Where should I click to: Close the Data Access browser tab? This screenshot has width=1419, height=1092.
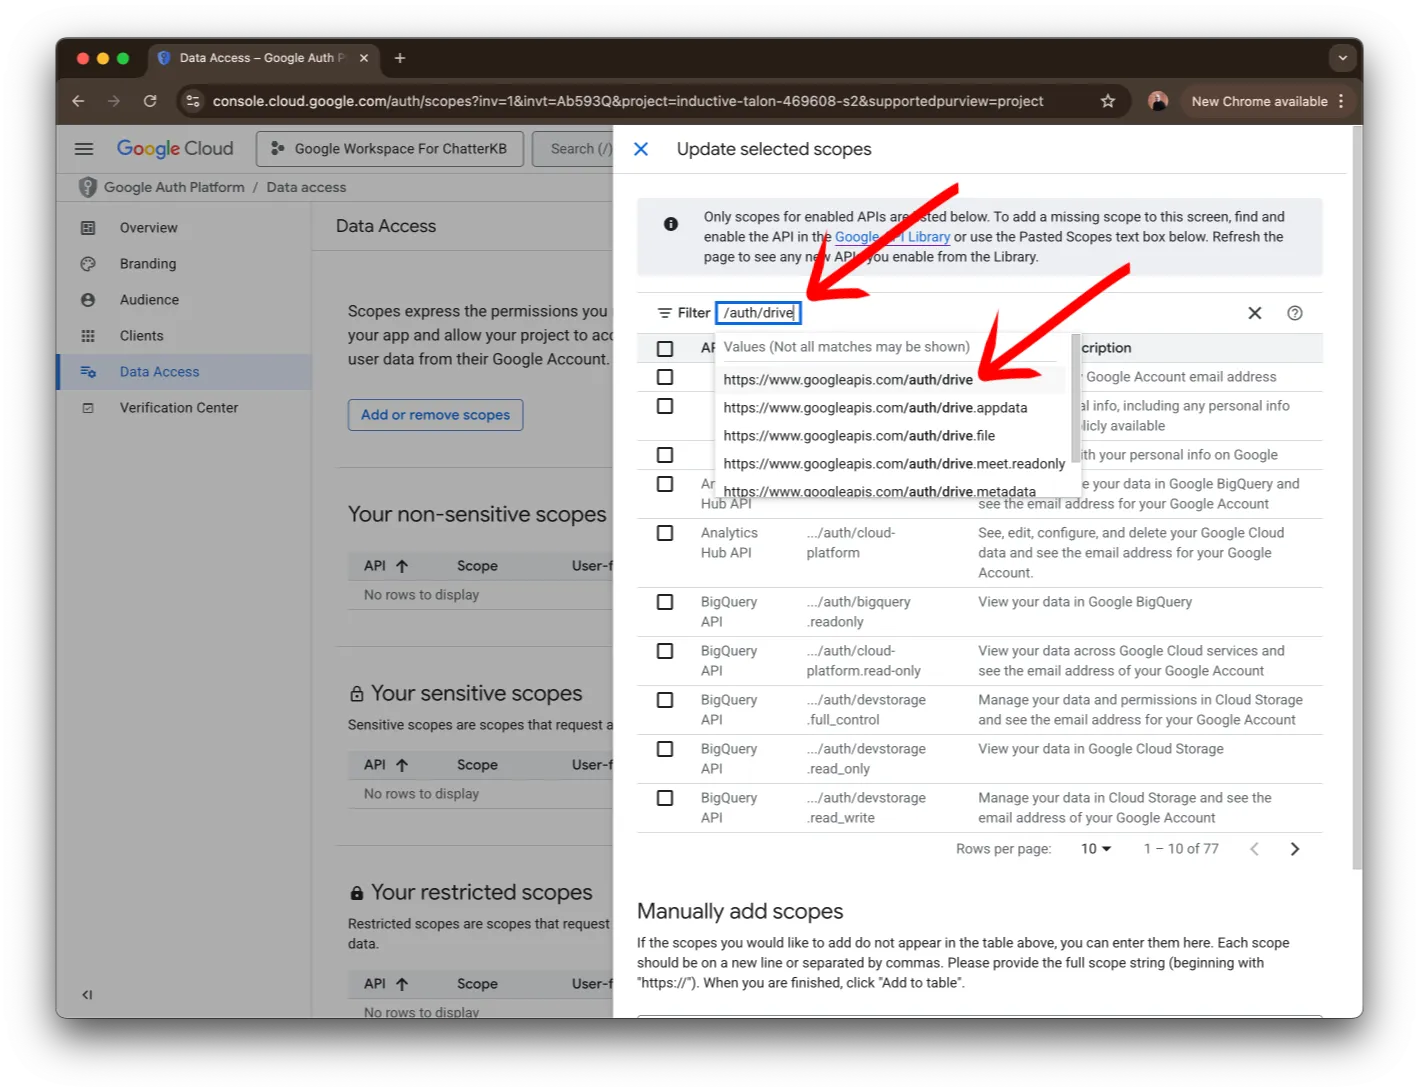coord(364,58)
